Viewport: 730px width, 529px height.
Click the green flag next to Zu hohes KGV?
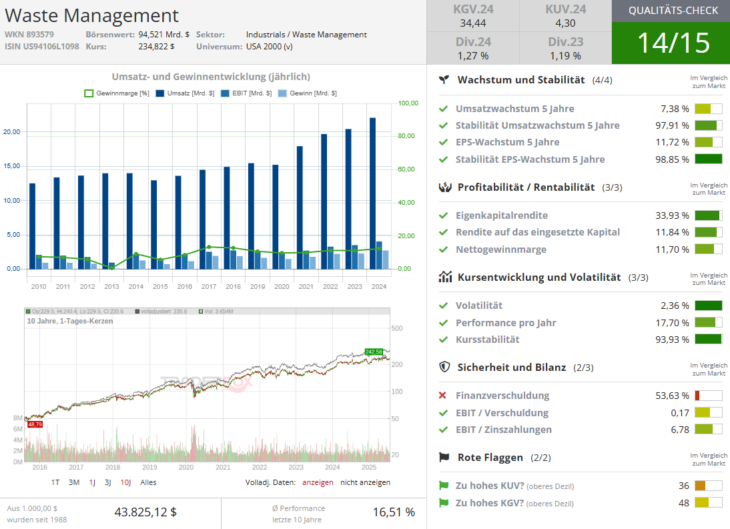tap(443, 503)
